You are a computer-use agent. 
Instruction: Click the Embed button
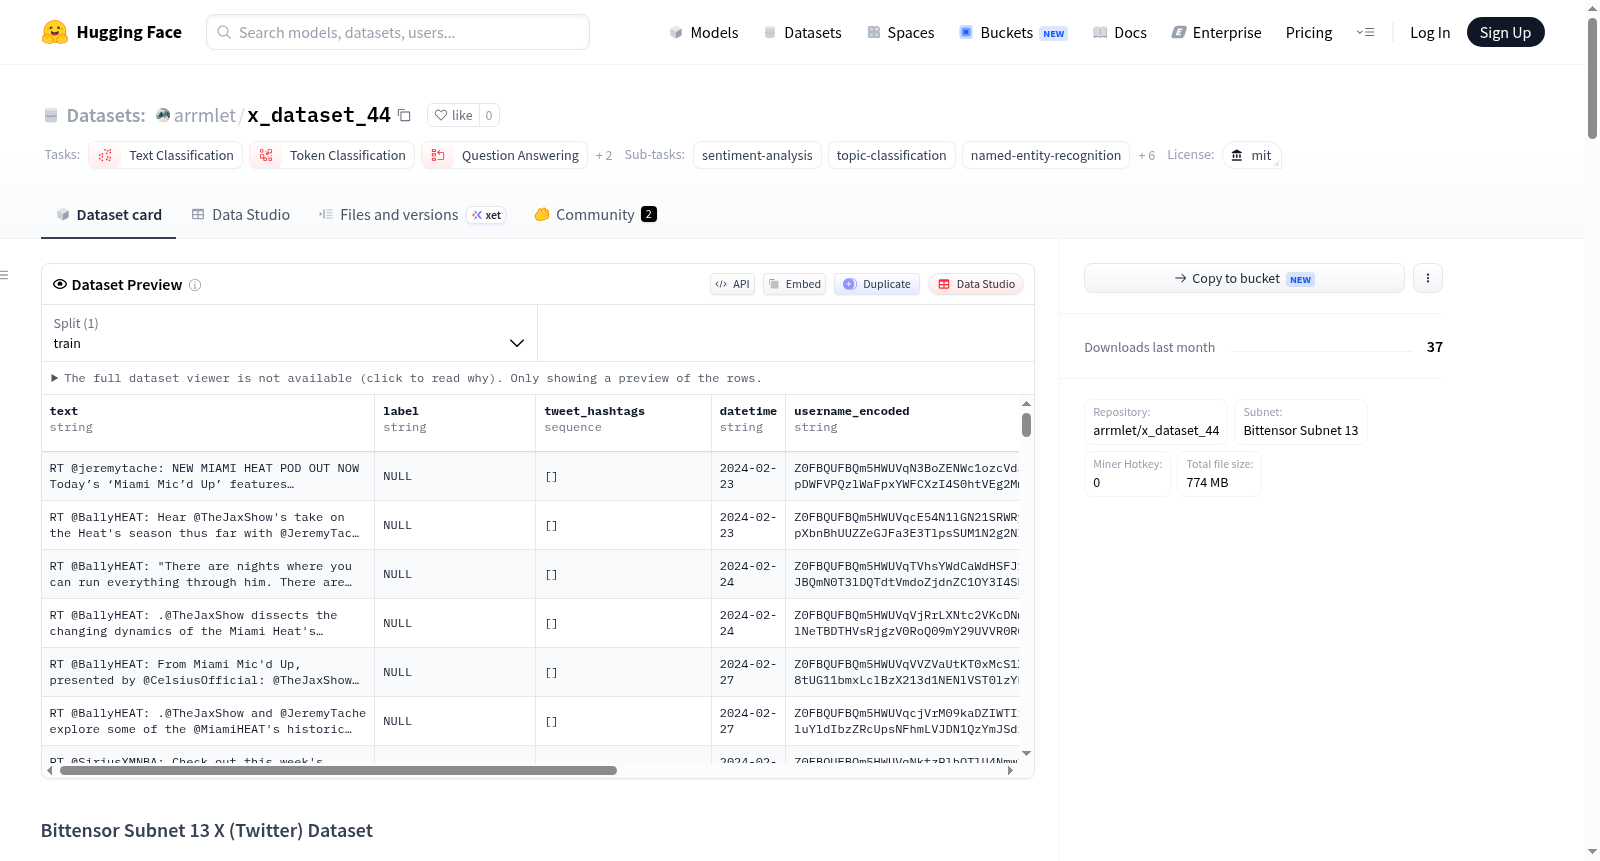tap(795, 284)
